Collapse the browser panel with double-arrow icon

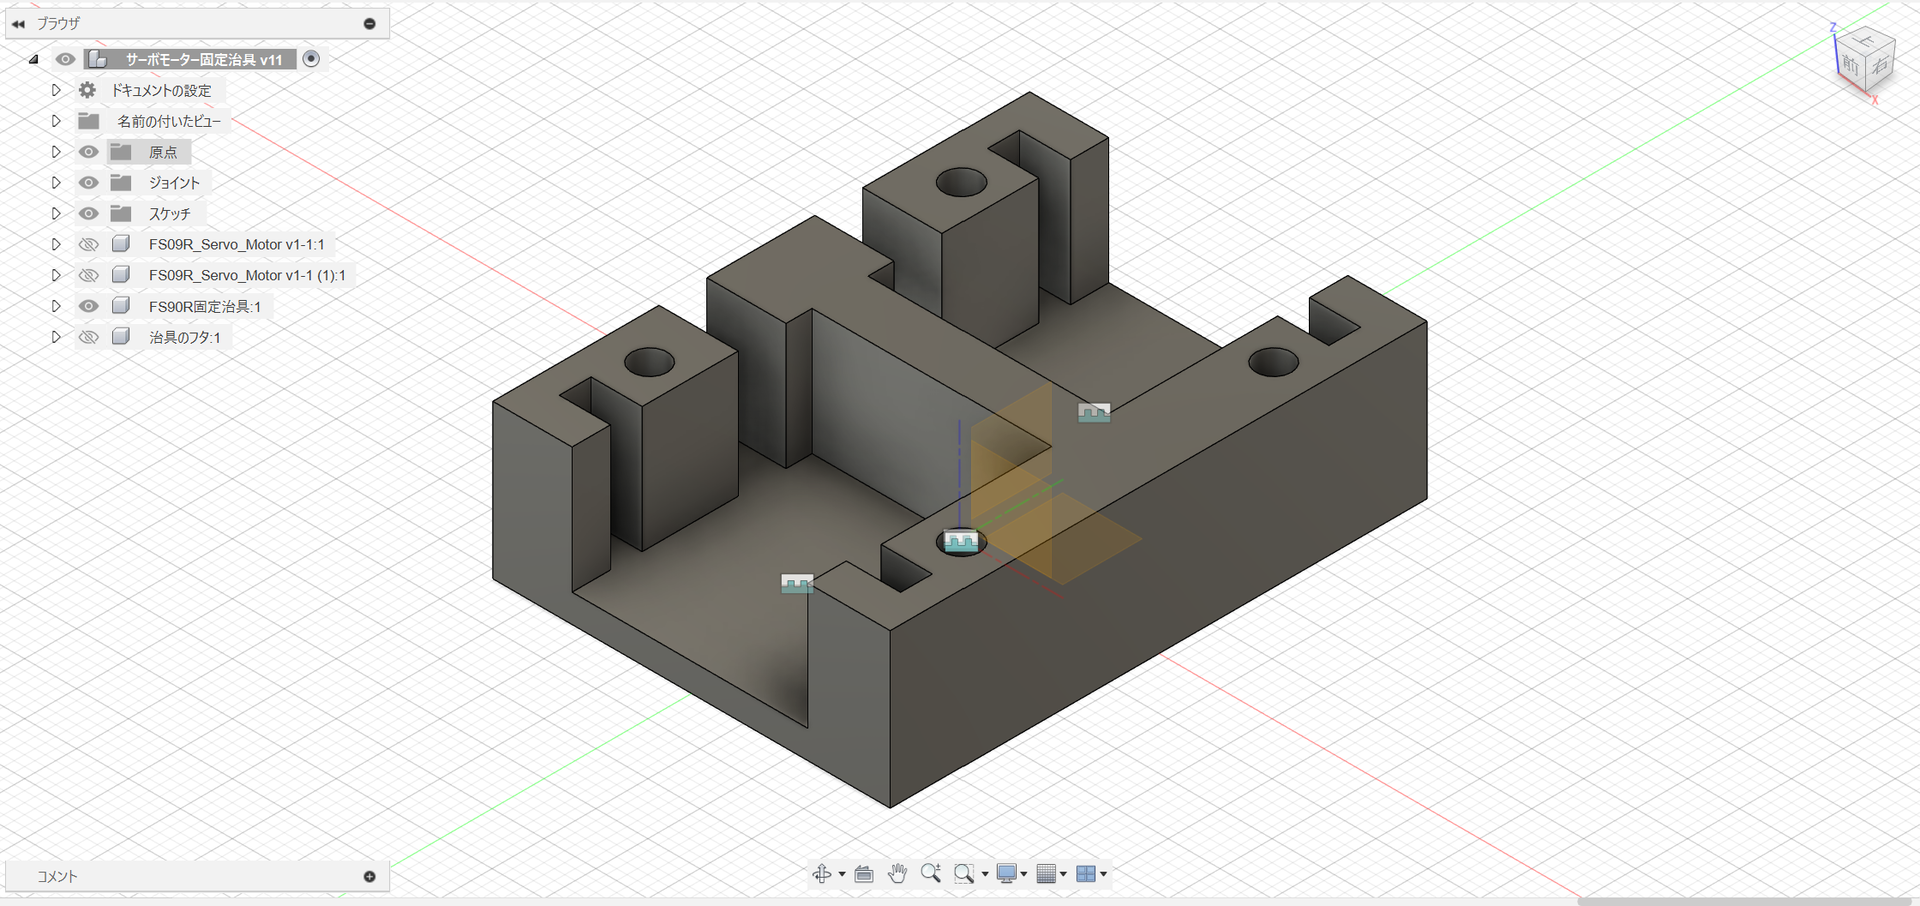[18, 23]
